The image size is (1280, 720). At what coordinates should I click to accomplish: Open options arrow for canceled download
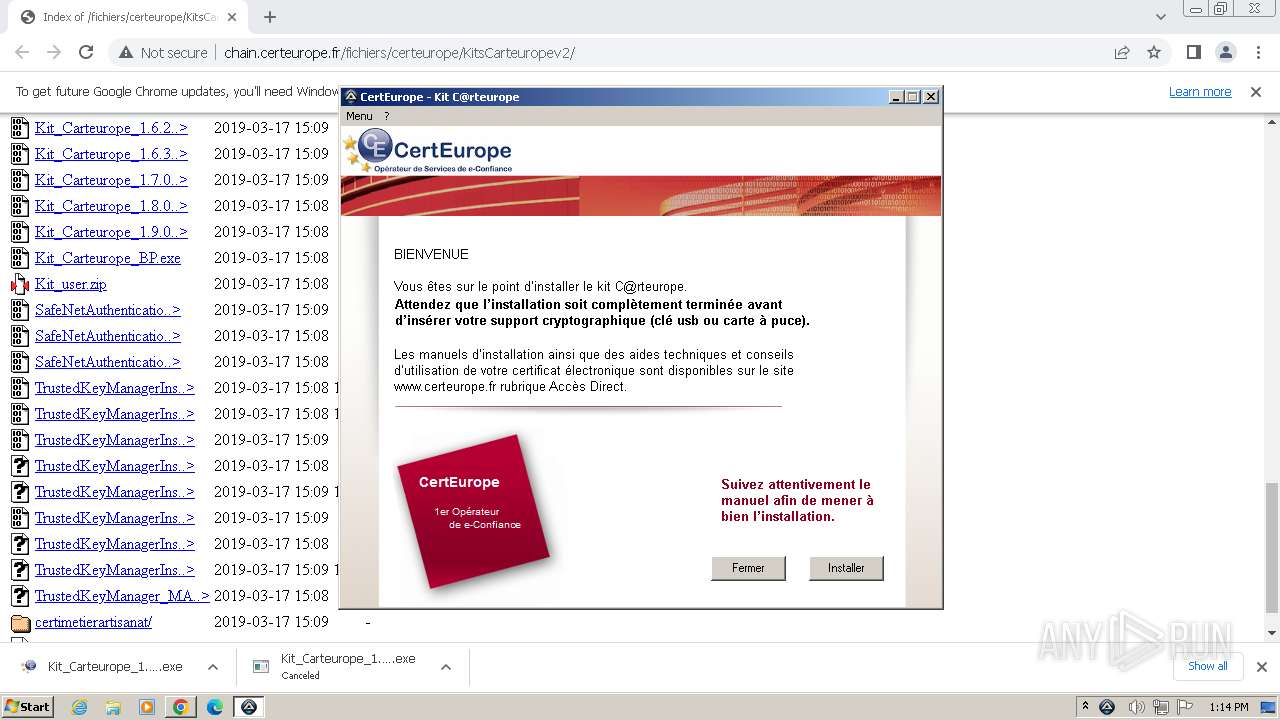pos(446,667)
